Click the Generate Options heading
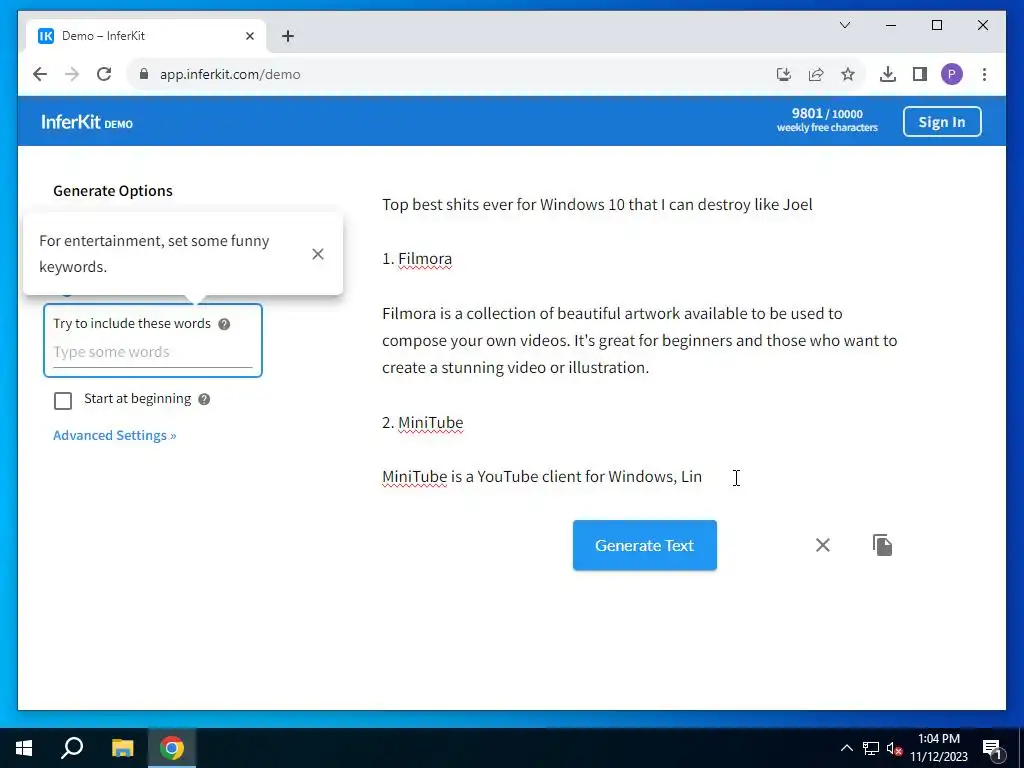 pyautogui.click(x=113, y=191)
